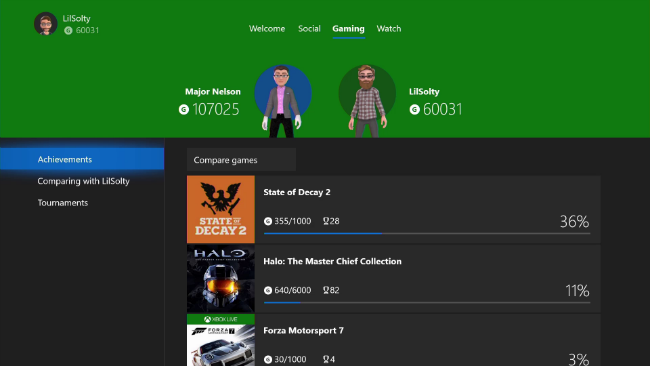Image resolution: width=650 pixels, height=366 pixels.
Task: Click Halo collection progress bar
Action: click(427, 303)
